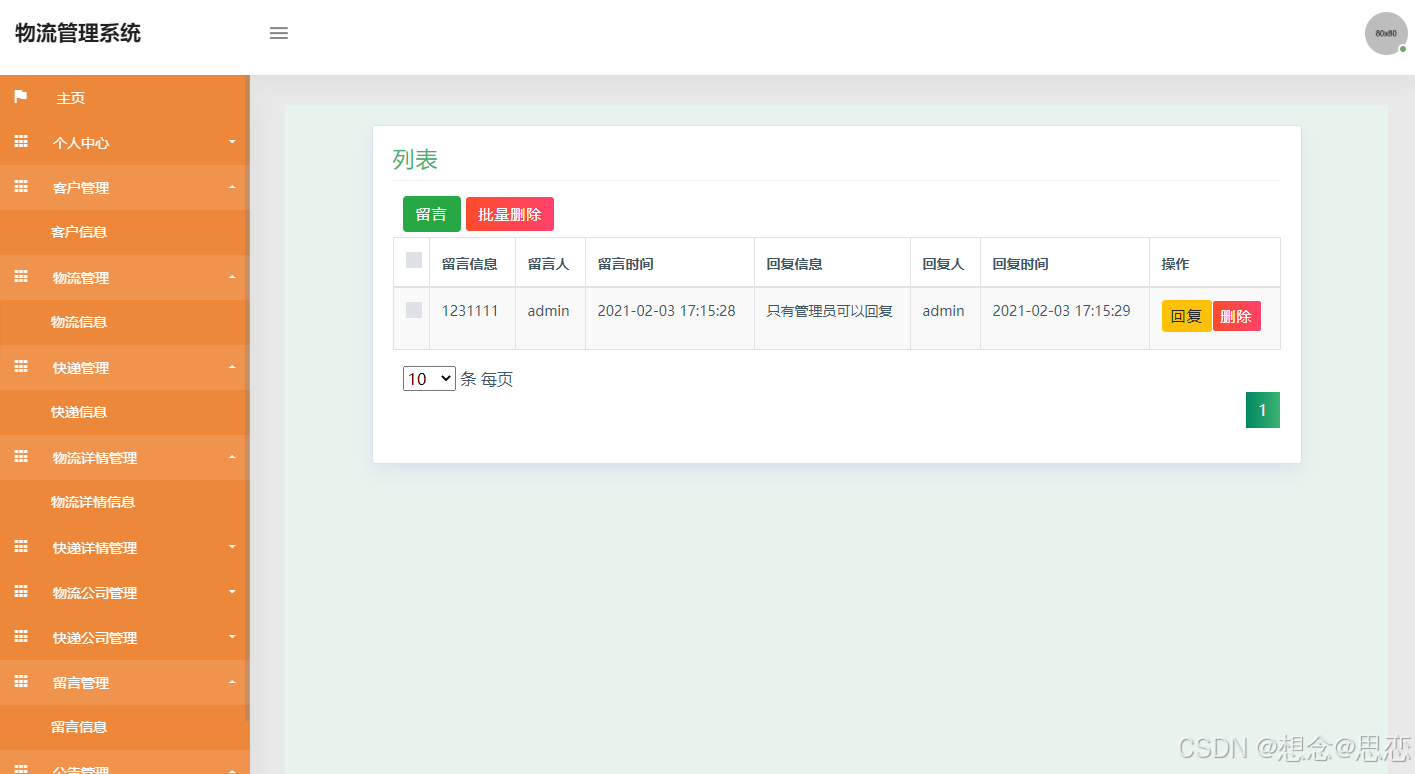Collapse the 物流管理 arrow
1415x774 pixels.
[232, 277]
